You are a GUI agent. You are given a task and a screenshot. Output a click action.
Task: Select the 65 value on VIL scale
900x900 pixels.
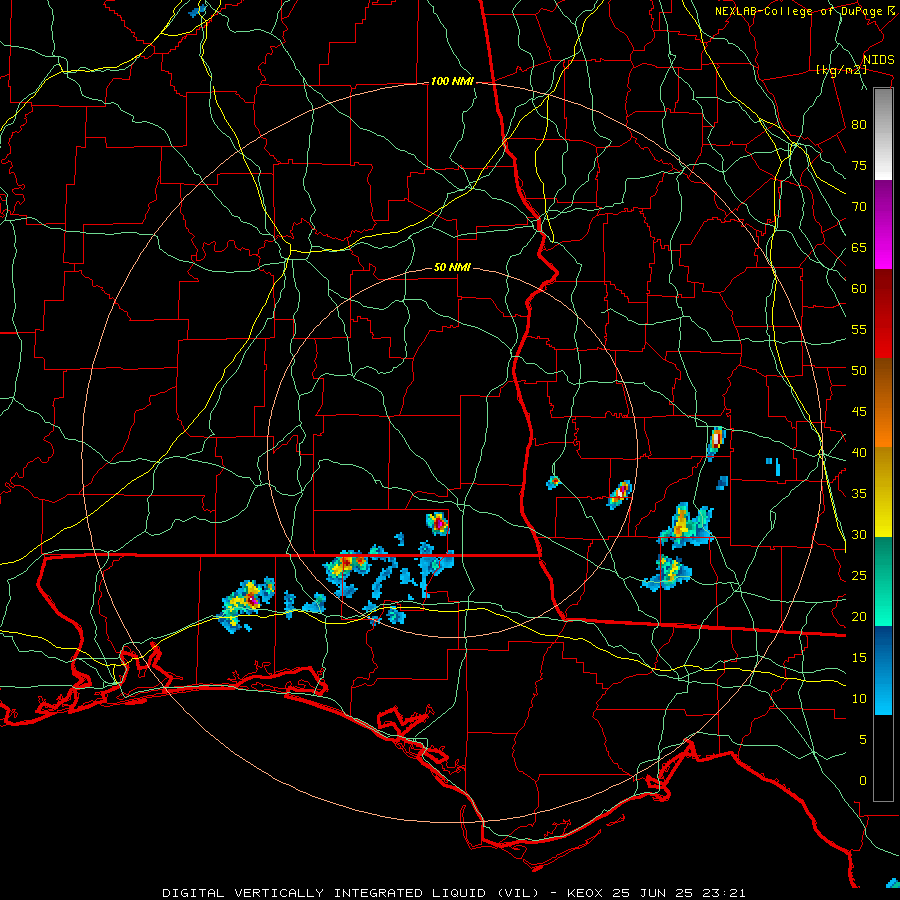pyautogui.click(x=859, y=248)
